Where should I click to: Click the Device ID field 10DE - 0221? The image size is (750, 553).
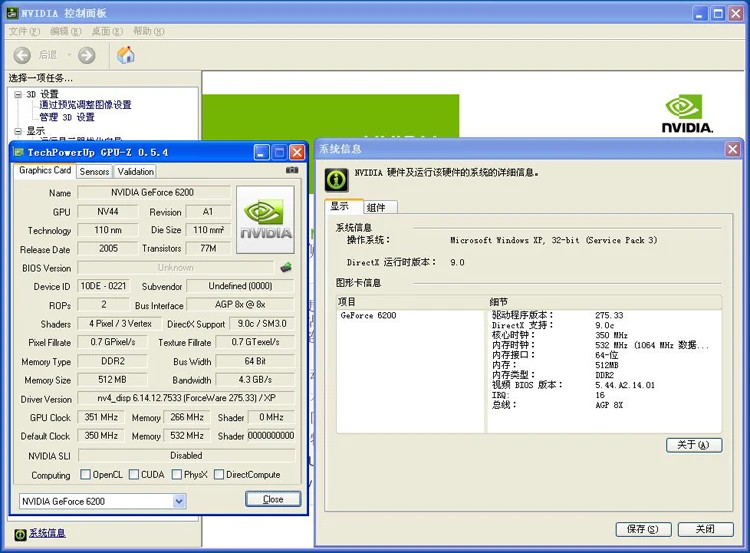[103, 286]
